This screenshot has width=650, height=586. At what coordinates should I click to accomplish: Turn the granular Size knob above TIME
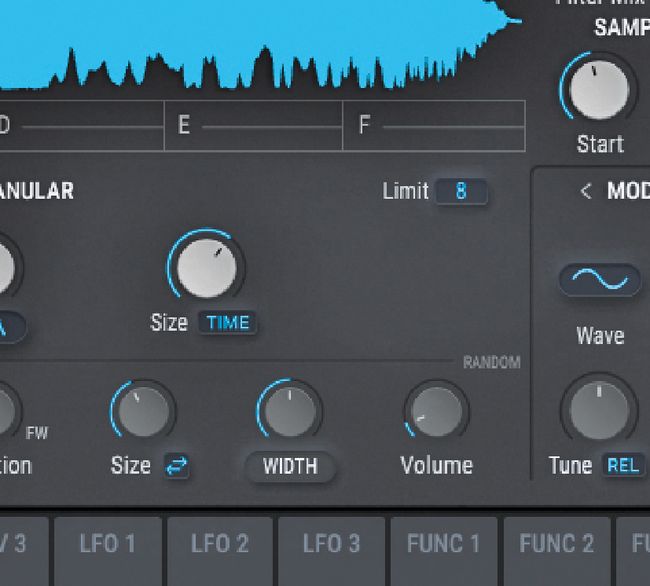206,266
